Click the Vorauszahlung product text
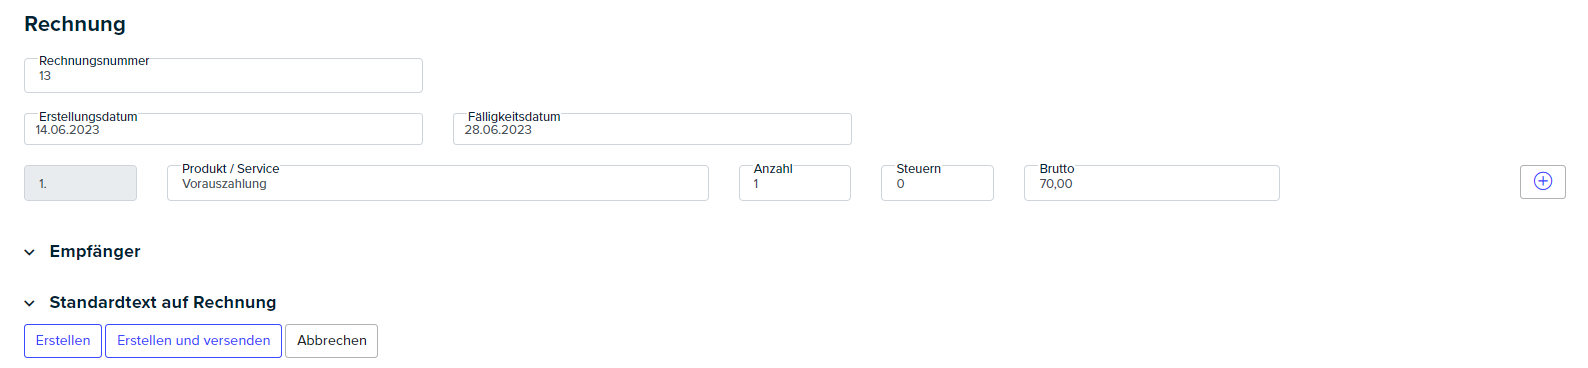This screenshot has height=368, width=1588. pos(224,184)
